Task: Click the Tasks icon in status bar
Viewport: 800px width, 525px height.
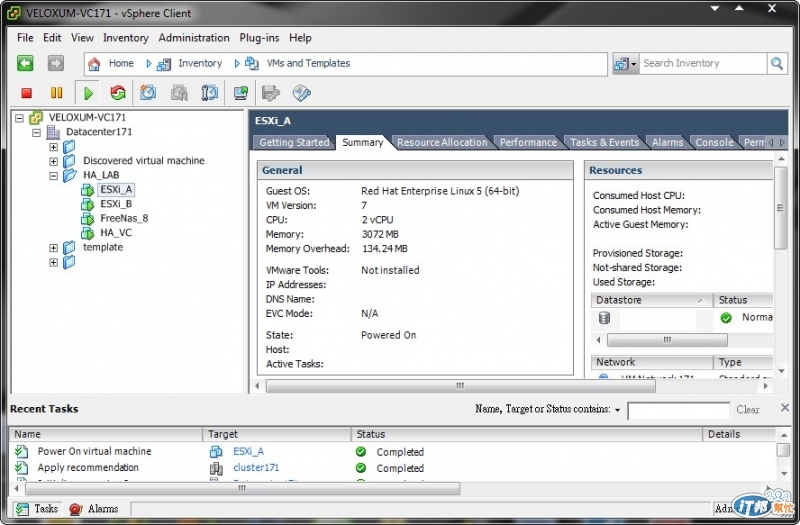Action: pos(22,509)
